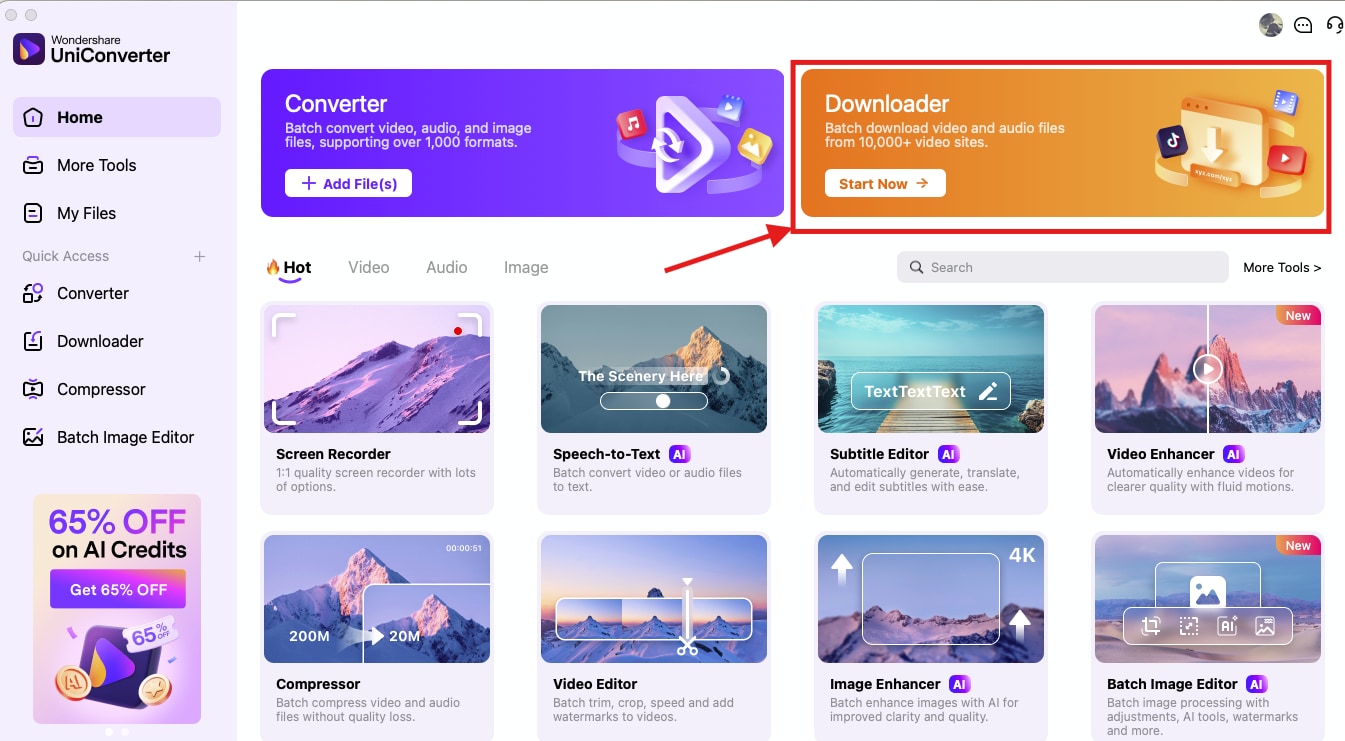Click the My Files document icon

(33, 213)
